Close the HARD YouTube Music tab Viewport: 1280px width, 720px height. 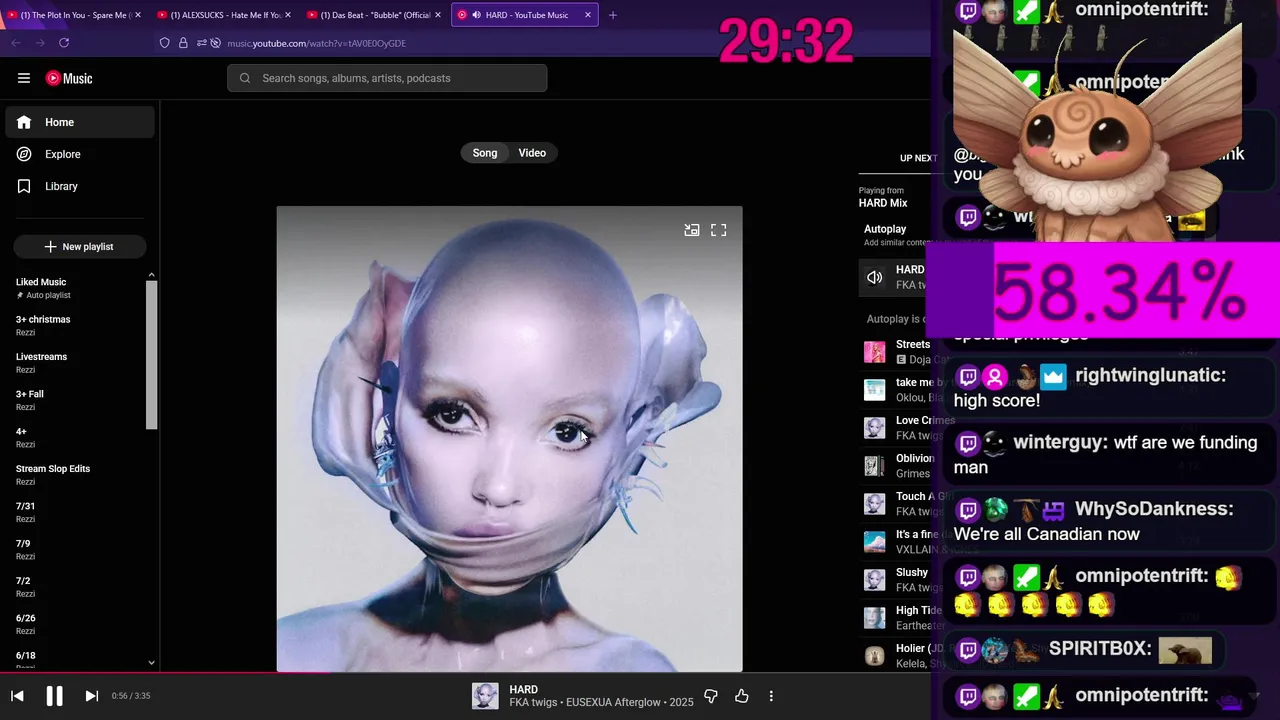coord(586,15)
